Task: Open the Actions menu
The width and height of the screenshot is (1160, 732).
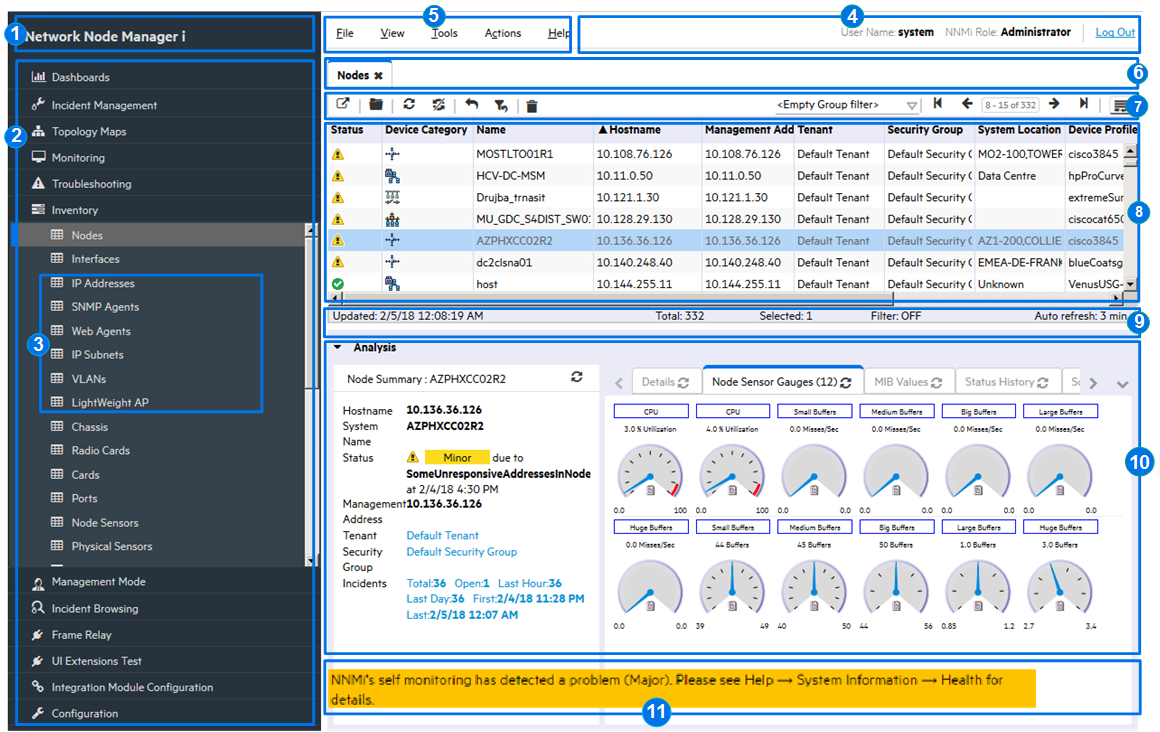Action: (x=502, y=32)
